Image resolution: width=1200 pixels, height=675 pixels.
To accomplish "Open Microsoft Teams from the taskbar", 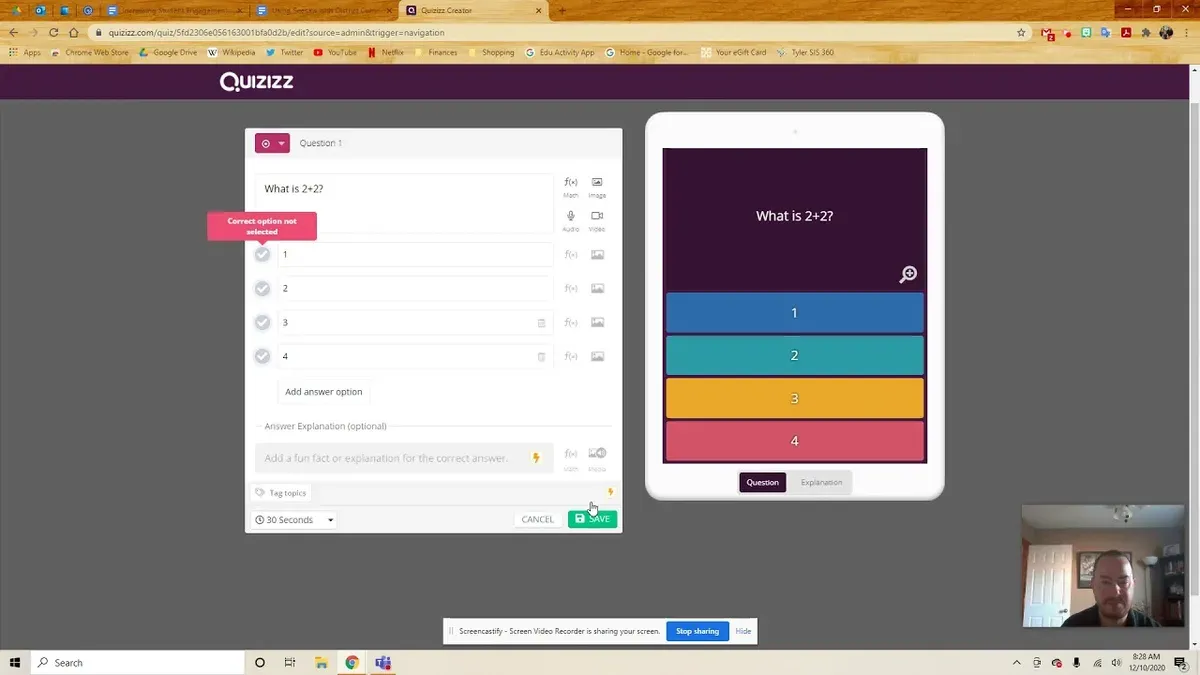I will (383, 662).
